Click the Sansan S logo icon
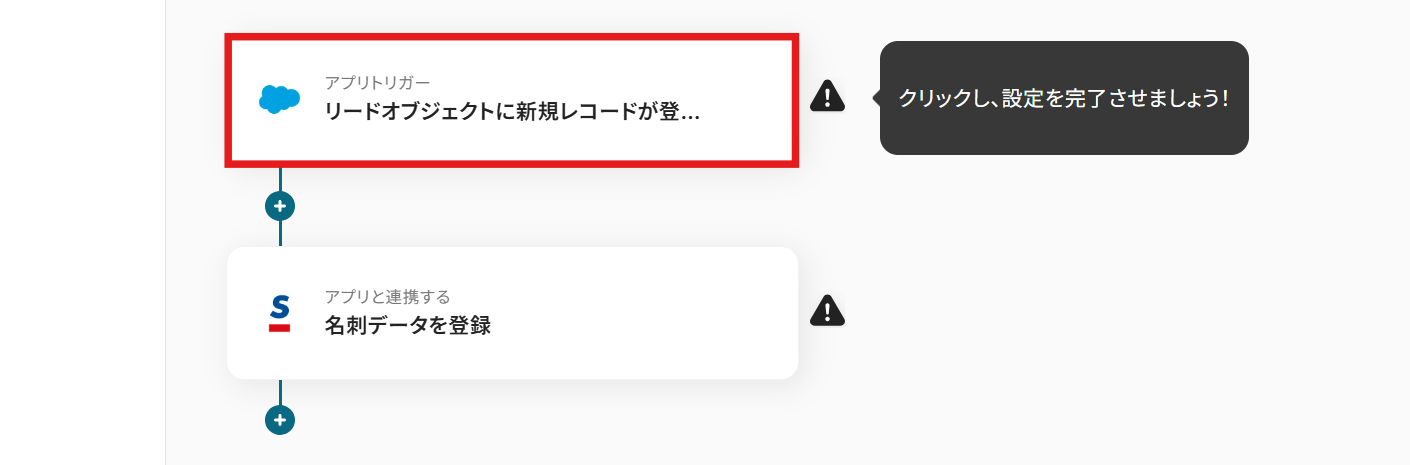1410x465 pixels. [x=280, y=313]
